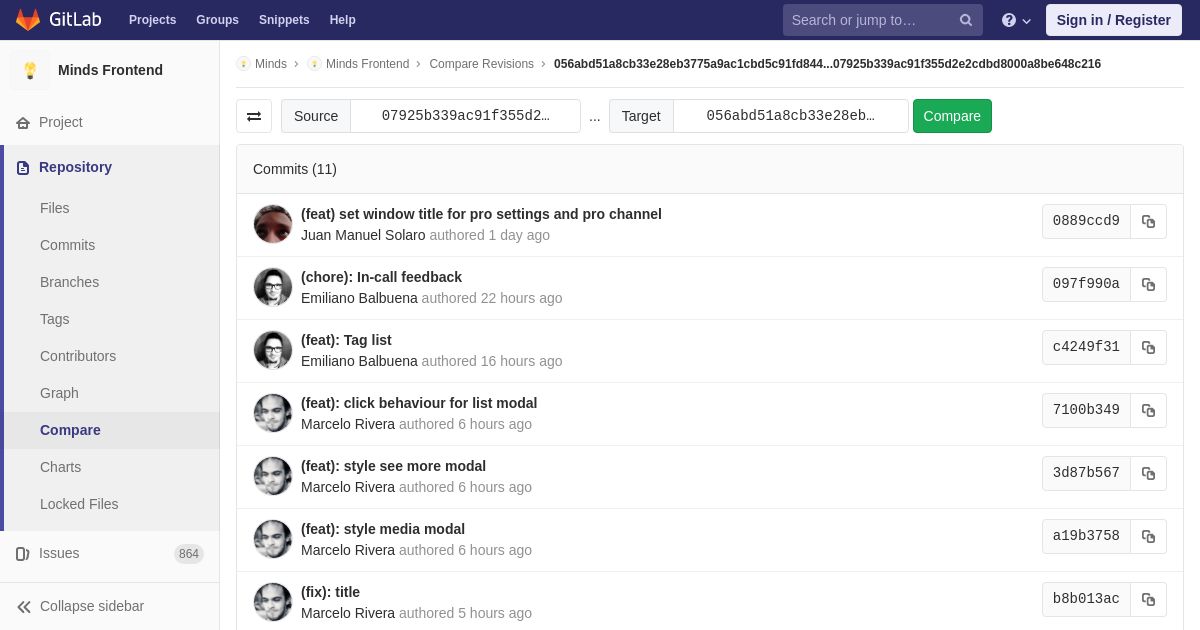1200x630 pixels.
Task: Open the Source revision dropdown
Action: 465,116
